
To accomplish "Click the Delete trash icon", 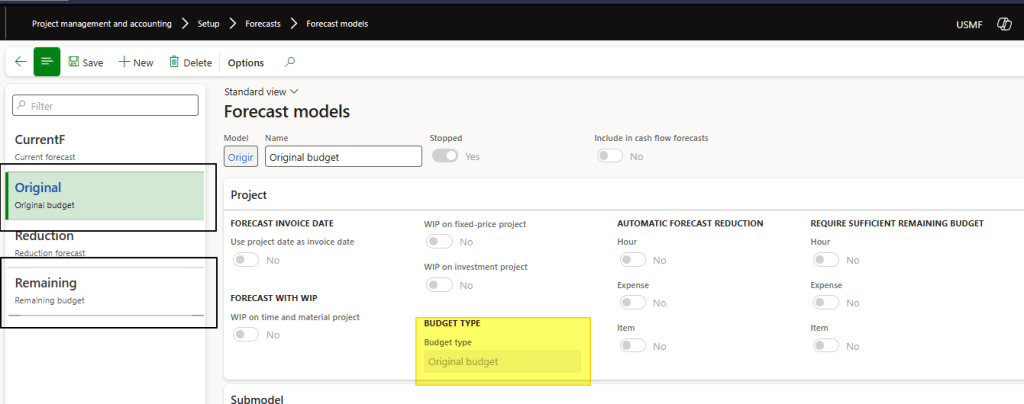I will click(174, 62).
